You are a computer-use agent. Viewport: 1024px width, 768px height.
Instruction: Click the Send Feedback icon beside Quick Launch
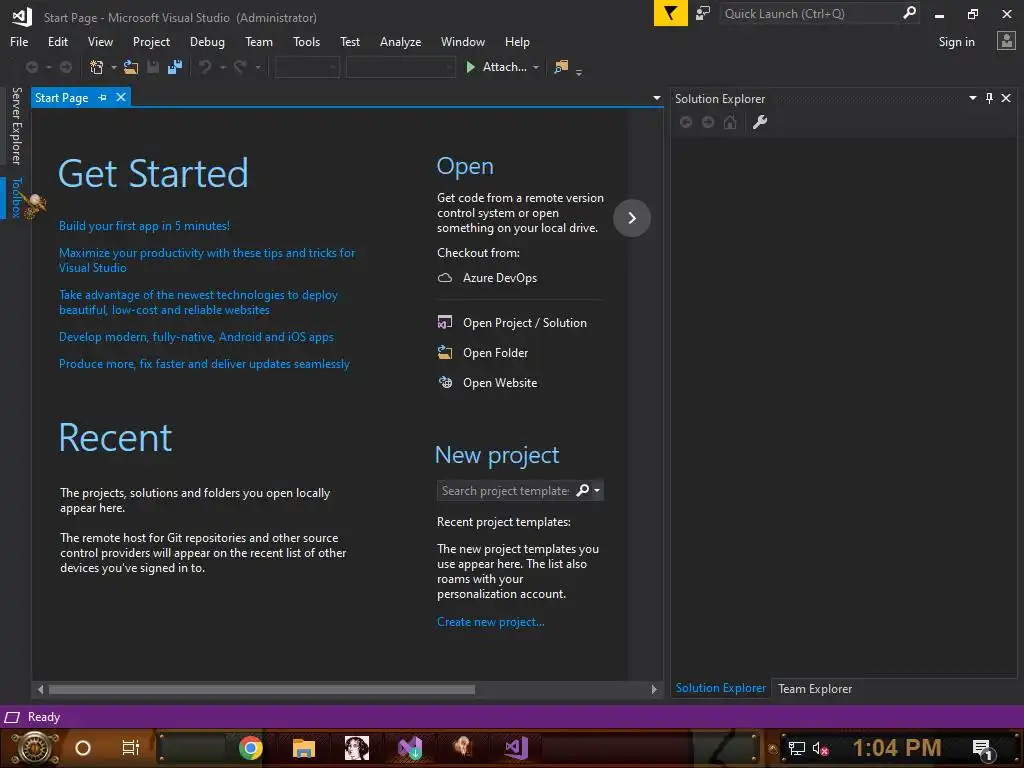coord(703,13)
